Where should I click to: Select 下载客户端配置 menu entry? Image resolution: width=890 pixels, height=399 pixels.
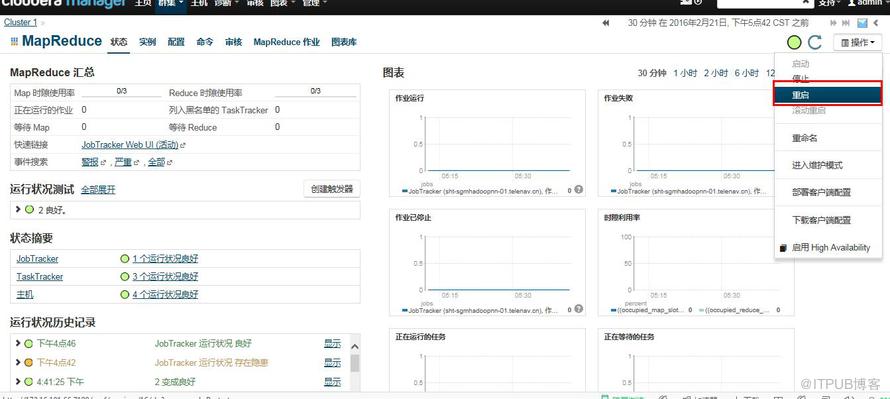[828, 220]
